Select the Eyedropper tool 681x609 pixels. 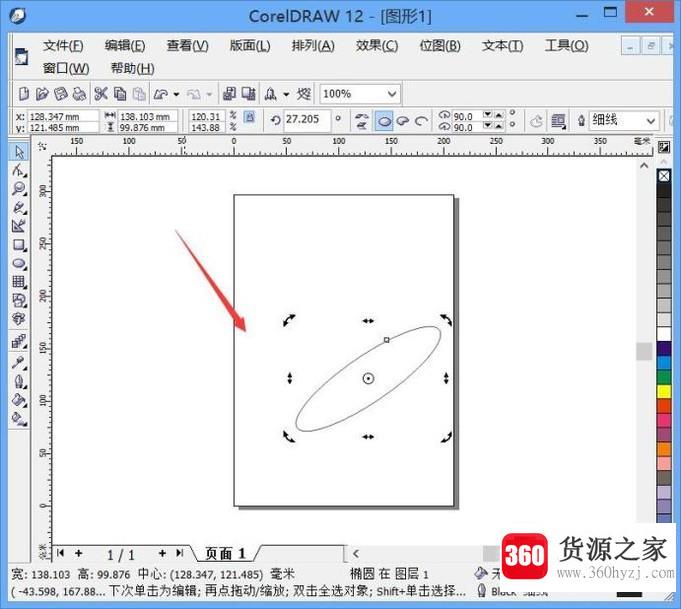click(x=19, y=362)
